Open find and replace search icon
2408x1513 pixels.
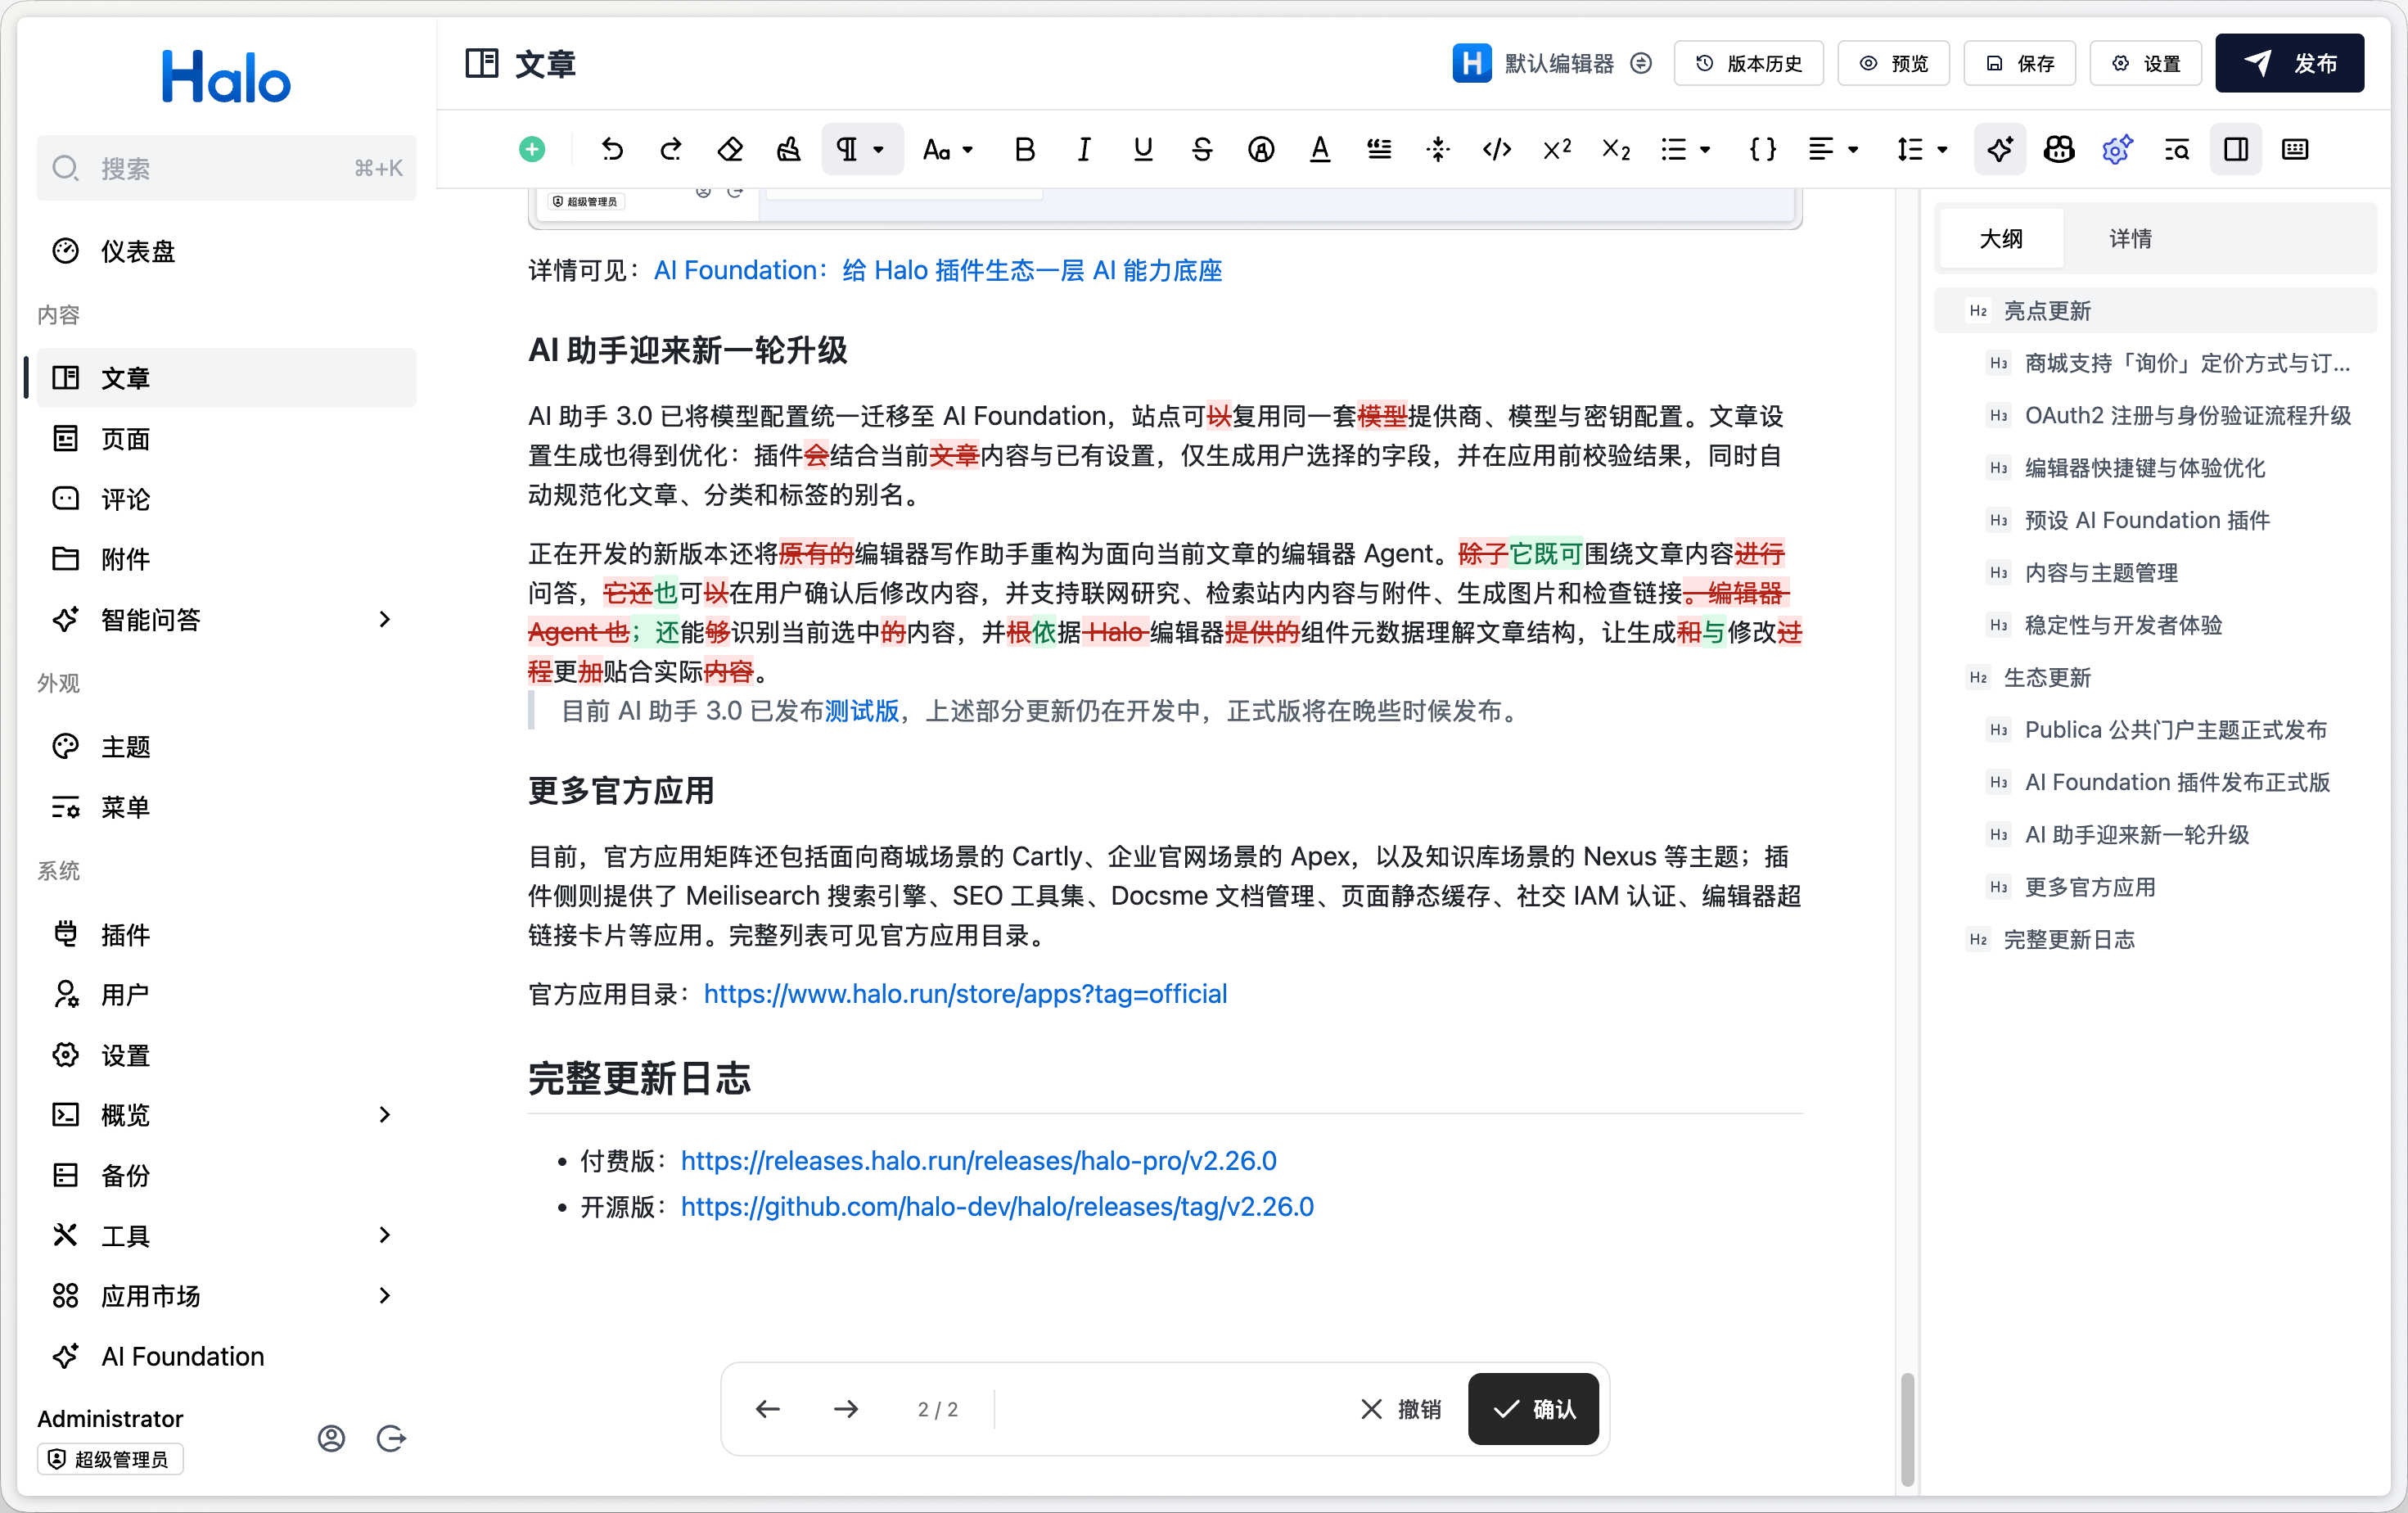[2177, 150]
